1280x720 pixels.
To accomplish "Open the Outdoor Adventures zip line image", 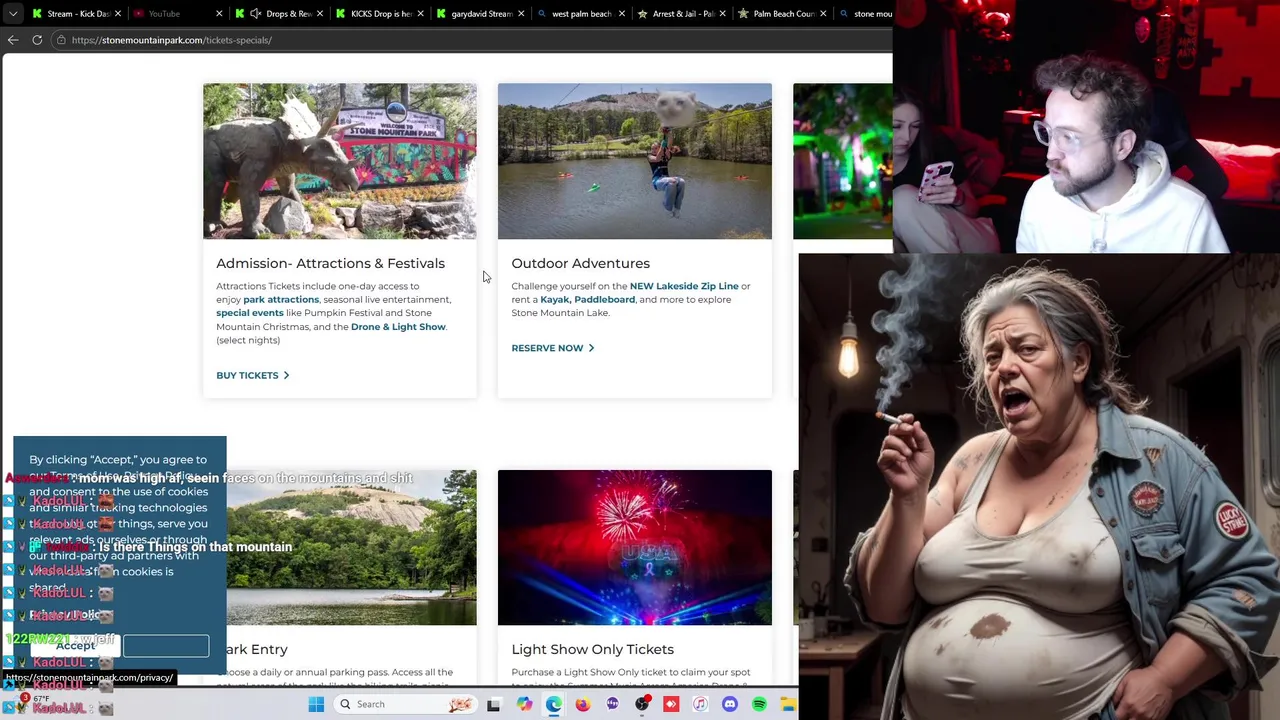I will (635, 161).
